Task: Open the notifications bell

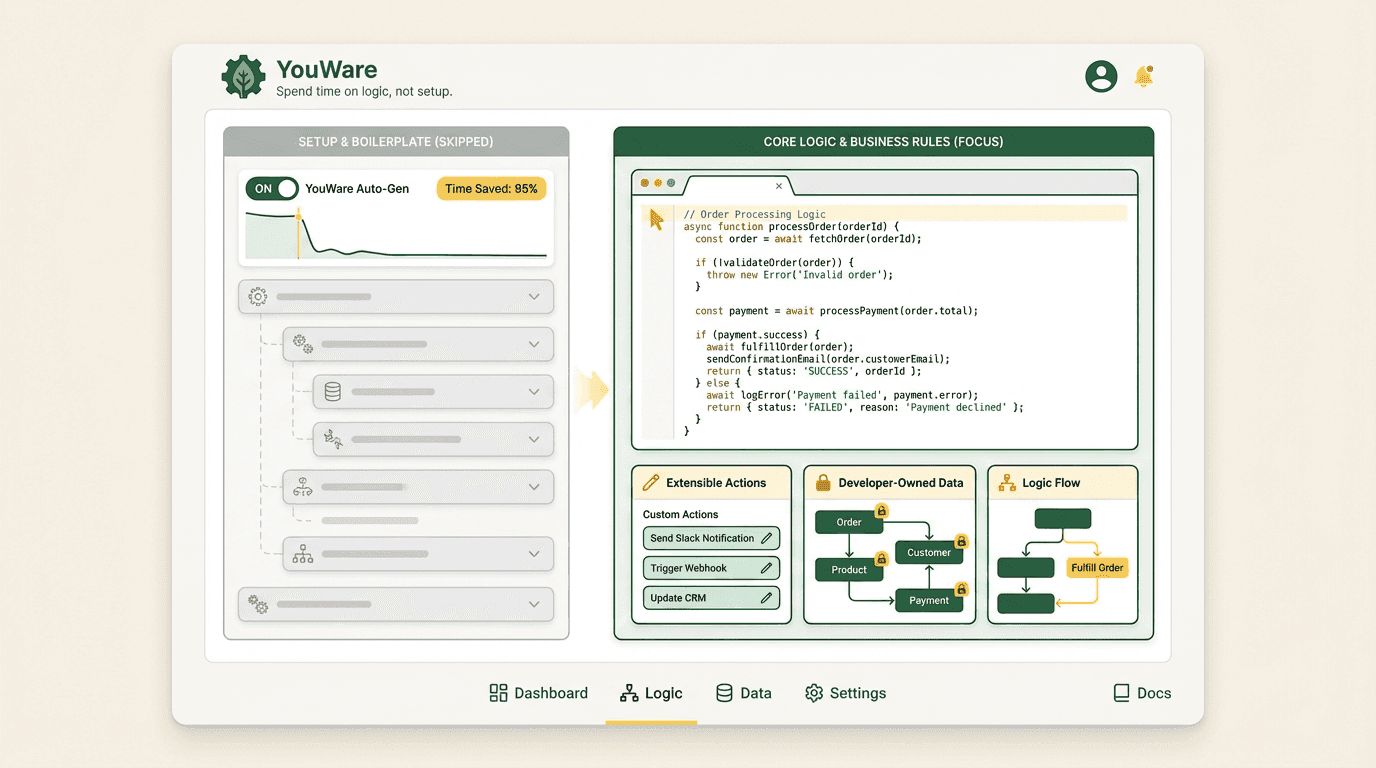Action: click(1143, 76)
